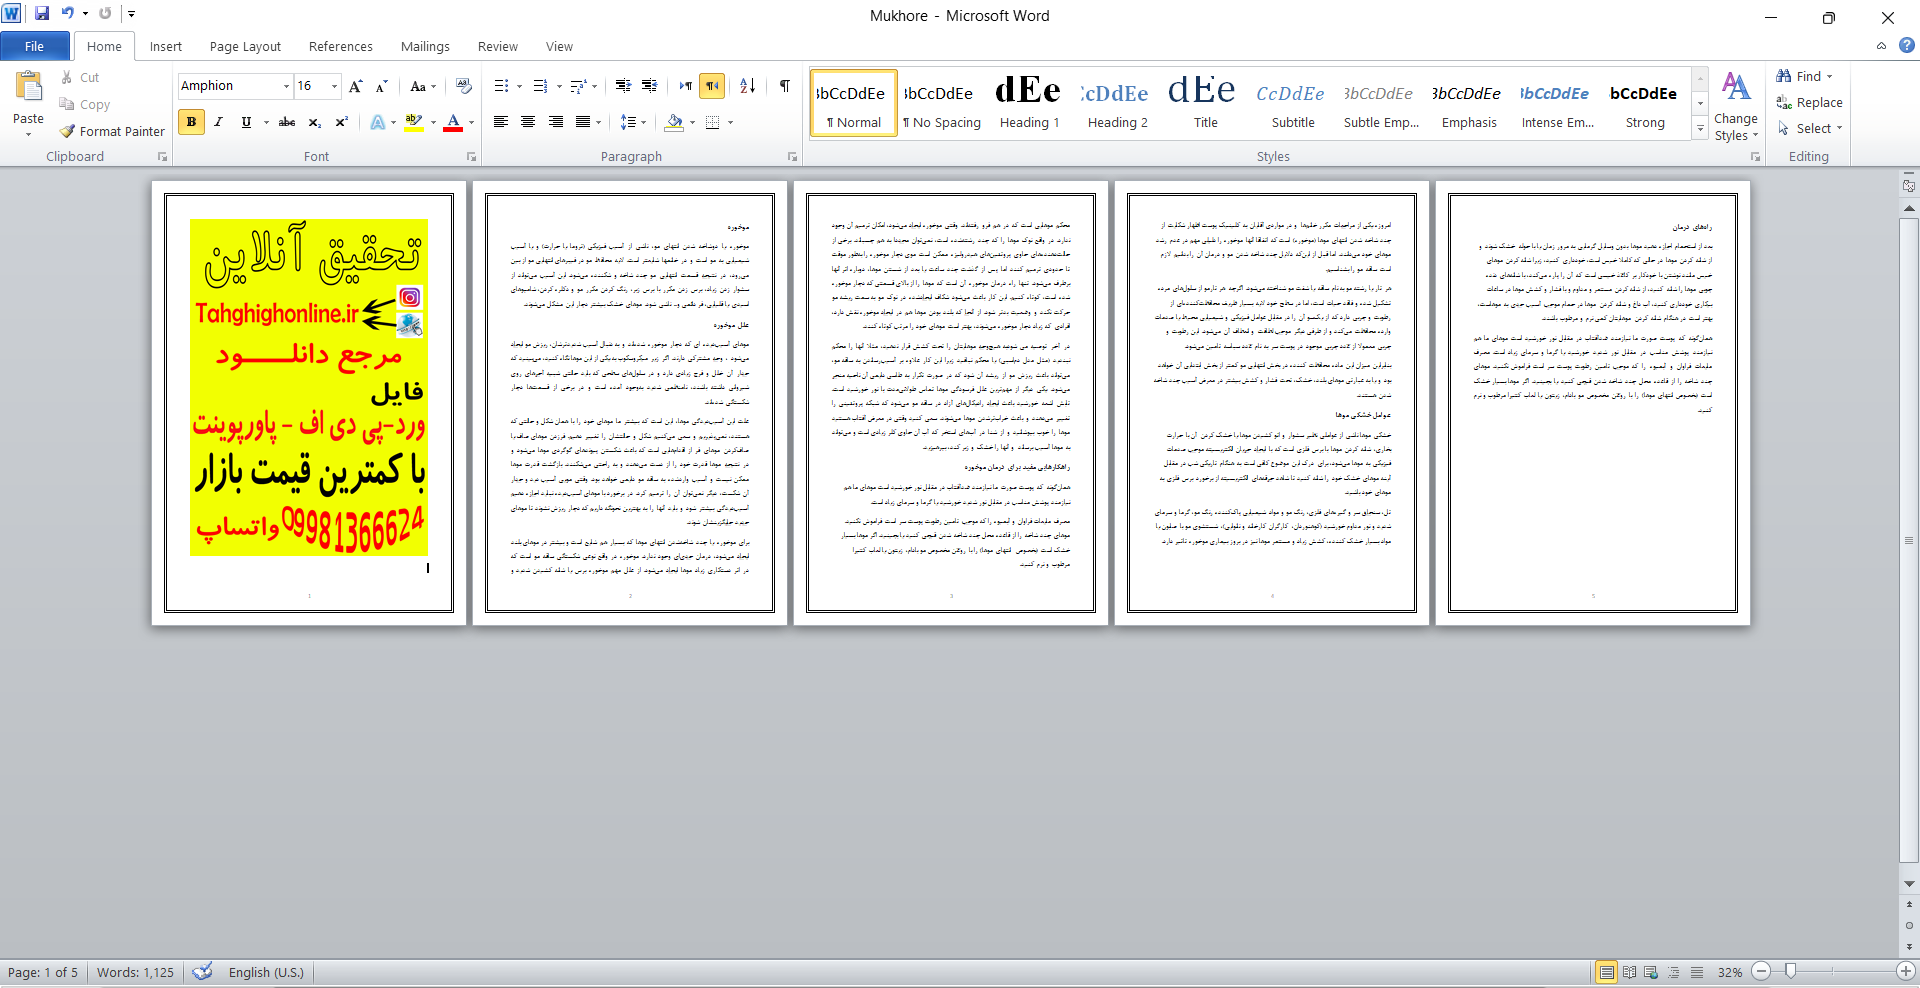Image resolution: width=1920 pixels, height=988 pixels.
Task: Switch to Full Screen Reading view
Action: tap(1629, 972)
